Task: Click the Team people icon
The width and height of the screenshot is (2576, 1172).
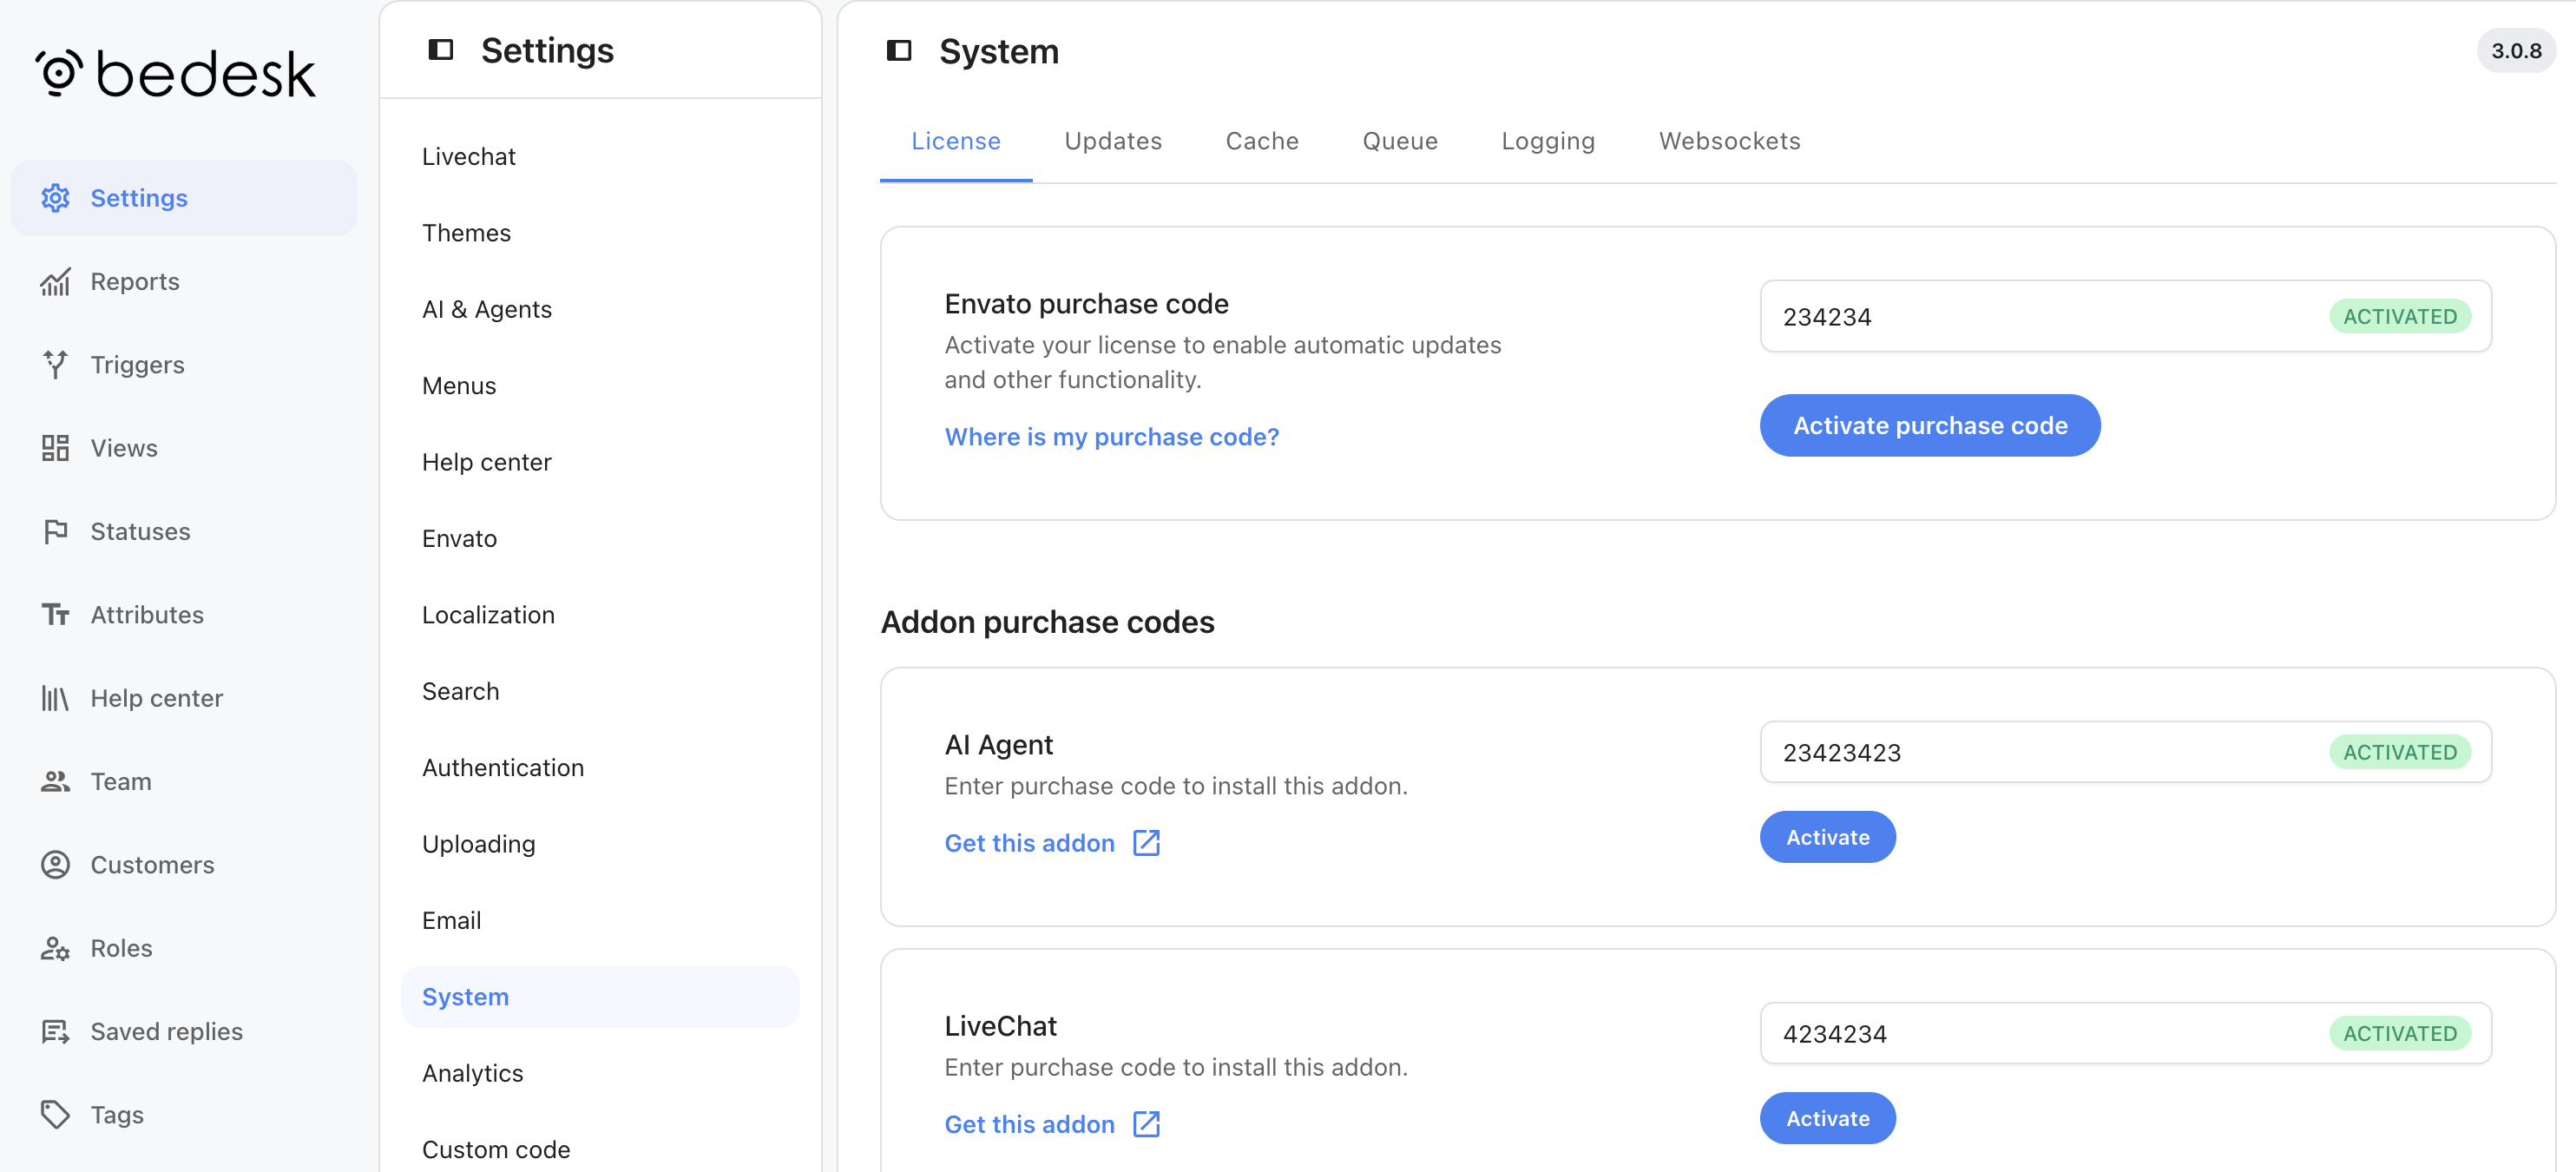Action: (55, 781)
